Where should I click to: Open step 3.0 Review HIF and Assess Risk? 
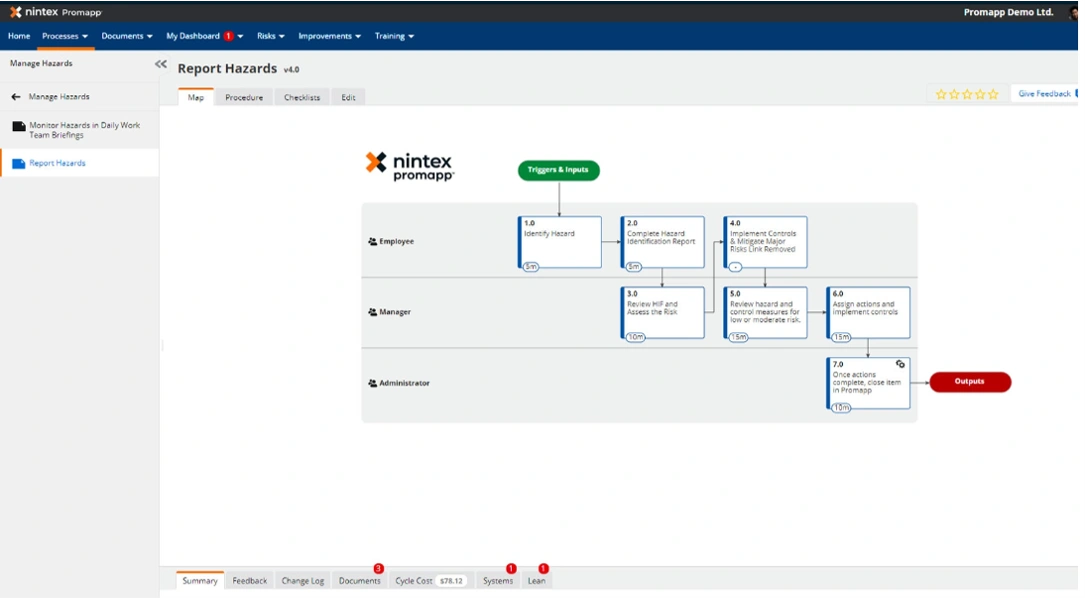663,313
